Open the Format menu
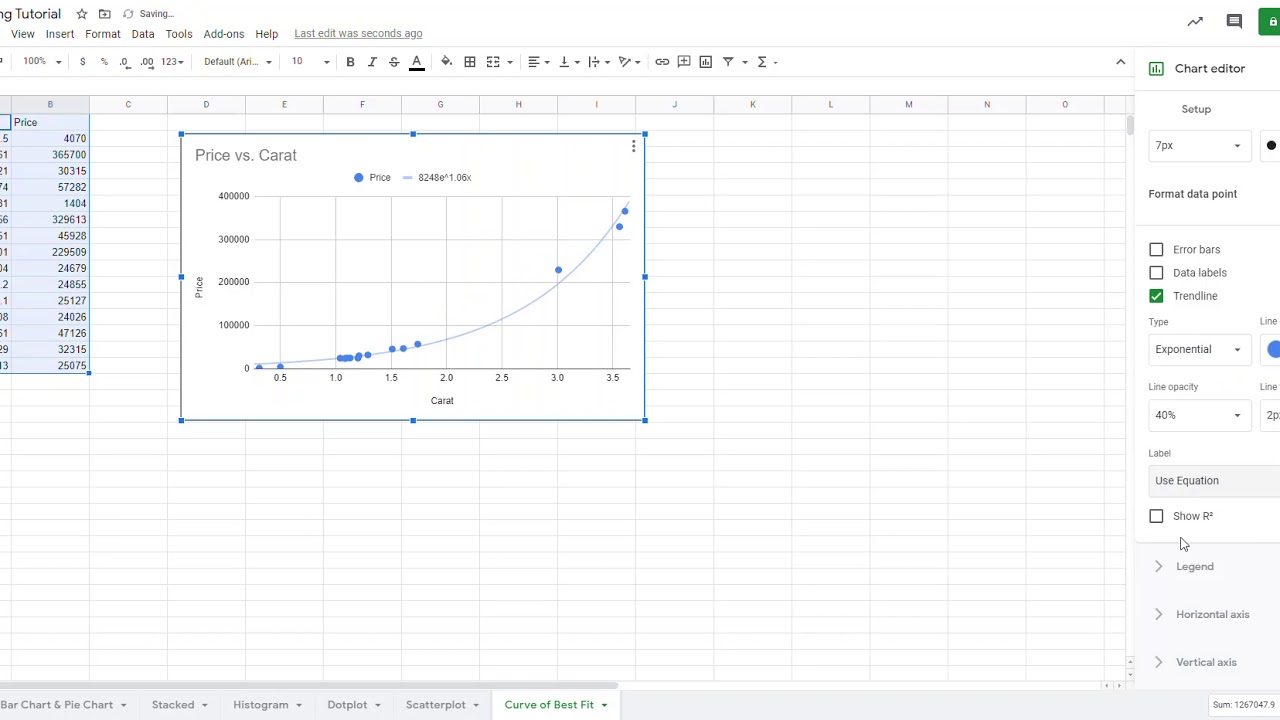This screenshot has height=720, width=1280. pos(103,34)
